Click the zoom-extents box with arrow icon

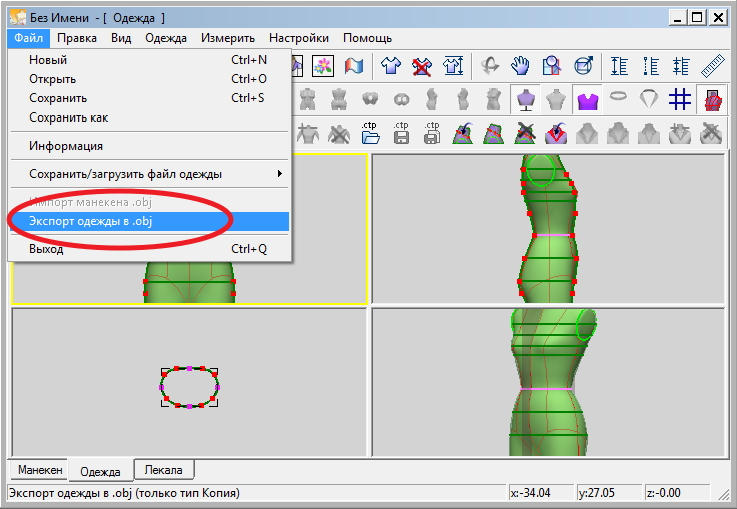pos(583,66)
